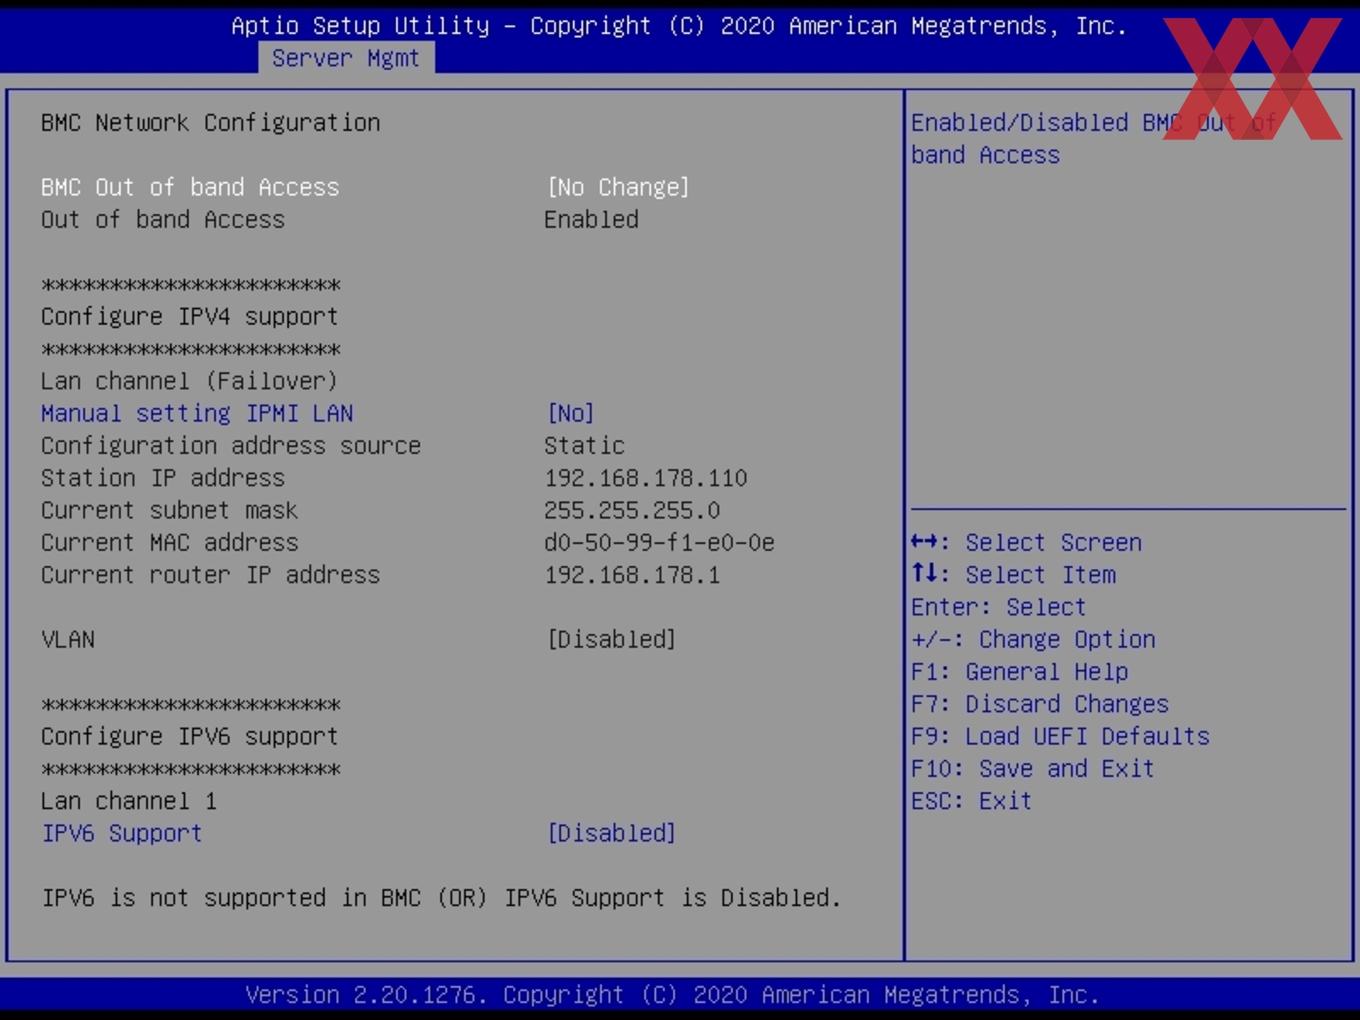The height and width of the screenshot is (1020, 1360).
Task: Click subnet mask 255.255.255.0
Action: (632, 510)
